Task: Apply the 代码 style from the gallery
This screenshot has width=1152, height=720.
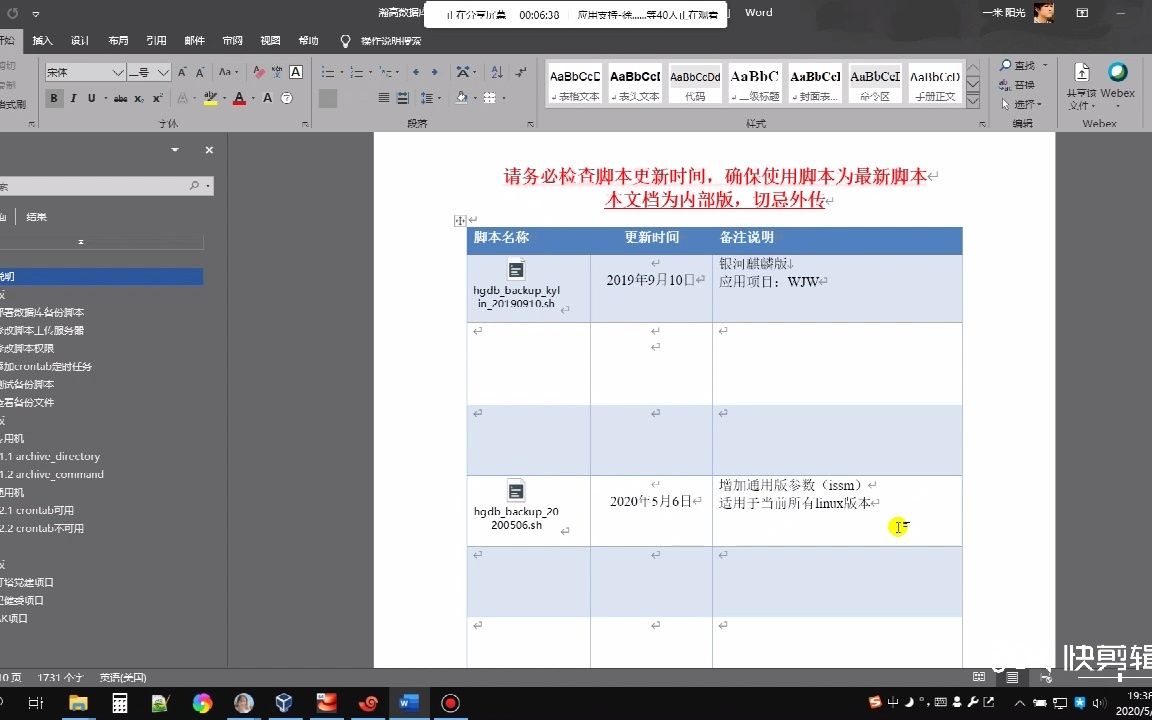Action: coord(694,84)
